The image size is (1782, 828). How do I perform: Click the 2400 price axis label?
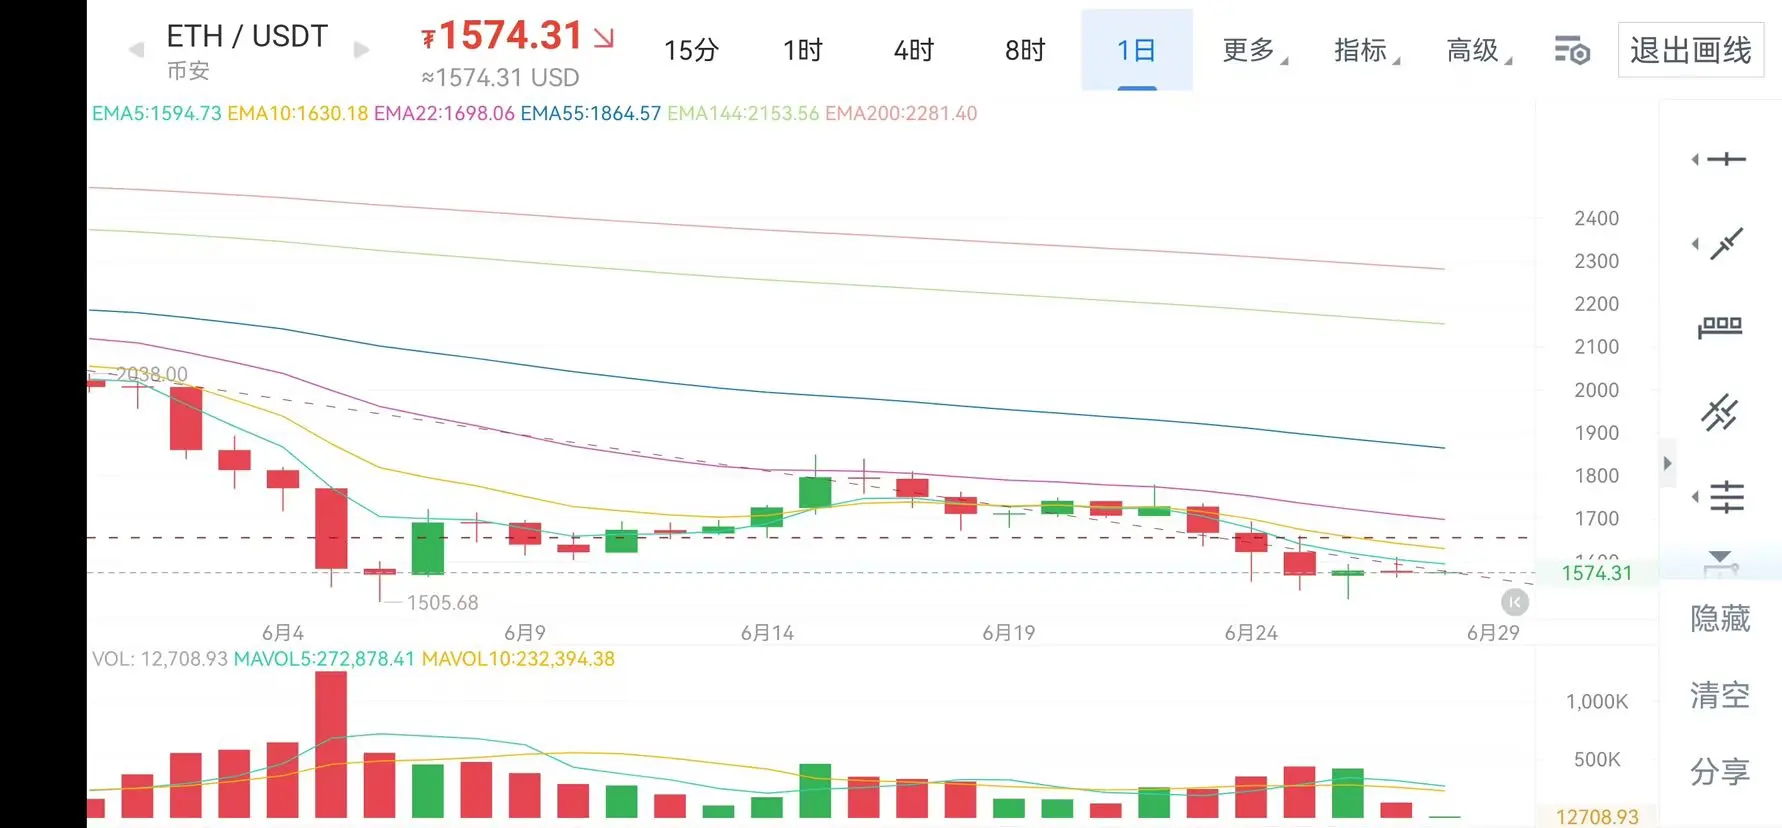click(1596, 218)
